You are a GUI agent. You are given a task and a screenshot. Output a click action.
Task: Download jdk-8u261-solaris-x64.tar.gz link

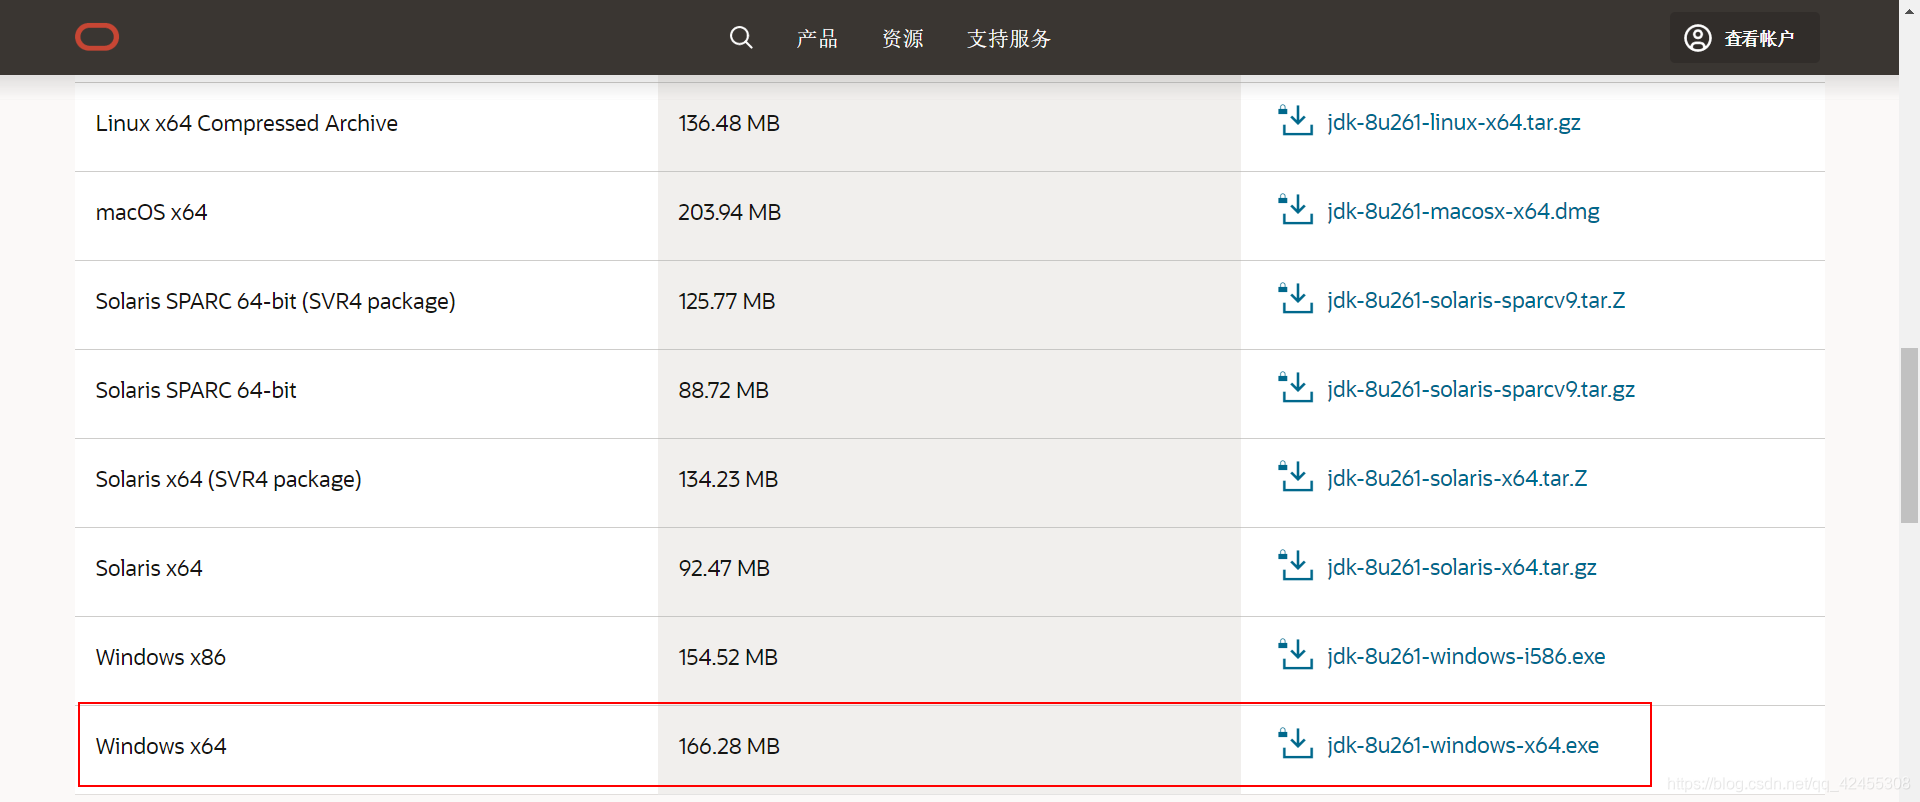coord(1462,567)
